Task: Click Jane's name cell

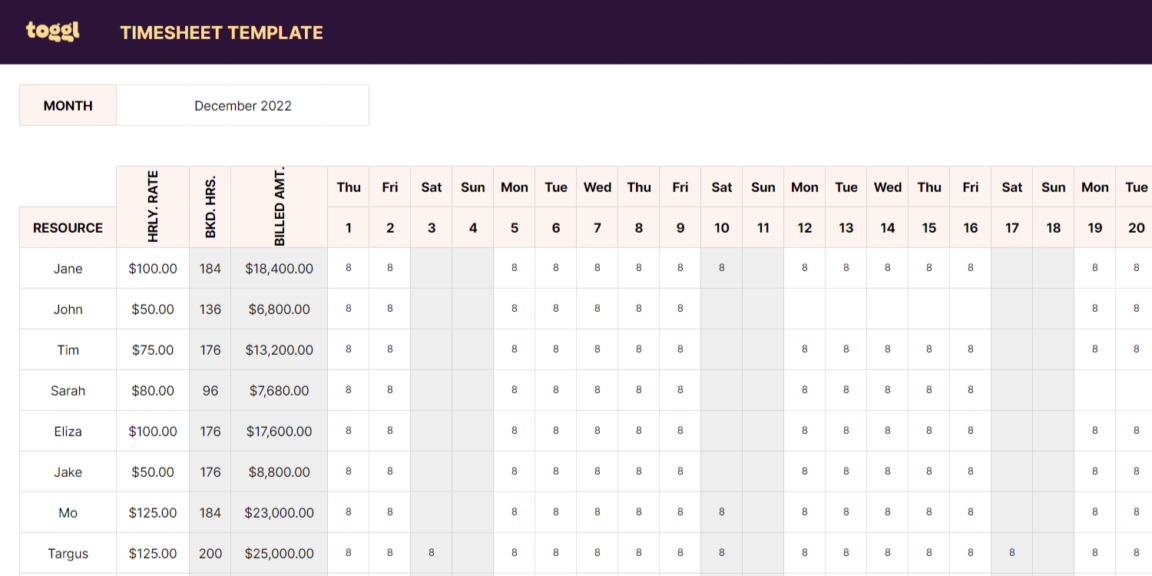Action: click(67, 268)
